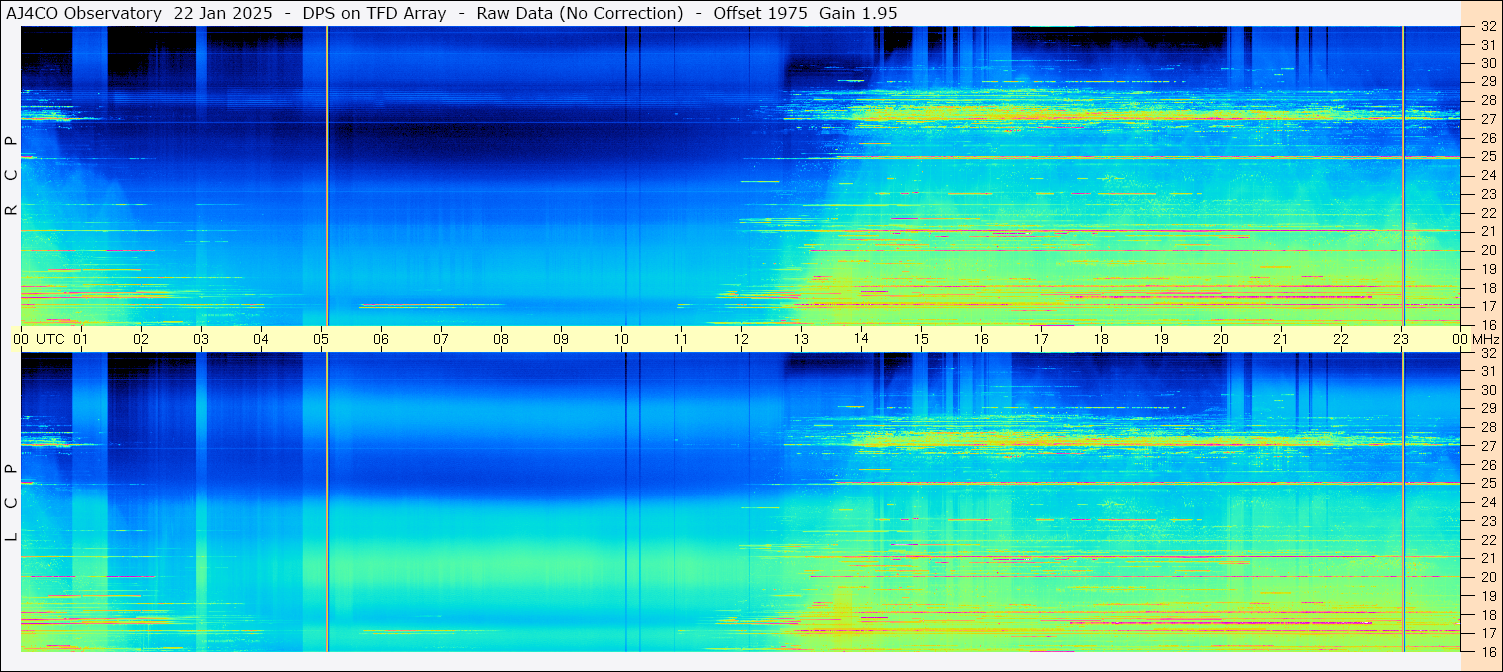Click the RCP panel vertical label
This screenshot has width=1503, height=672.
pyautogui.click(x=12, y=176)
